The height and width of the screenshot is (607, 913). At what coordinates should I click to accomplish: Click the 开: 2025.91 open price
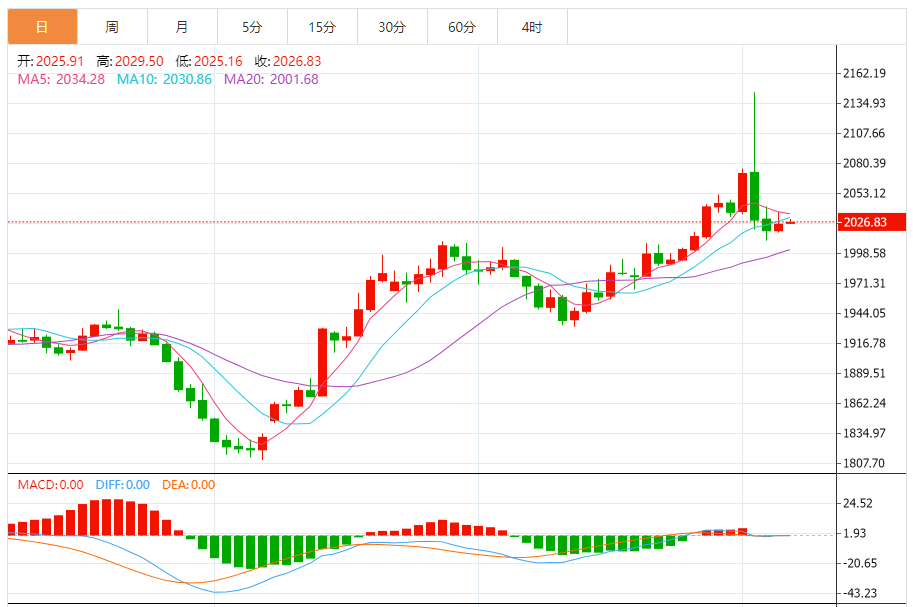click(x=51, y=61)
